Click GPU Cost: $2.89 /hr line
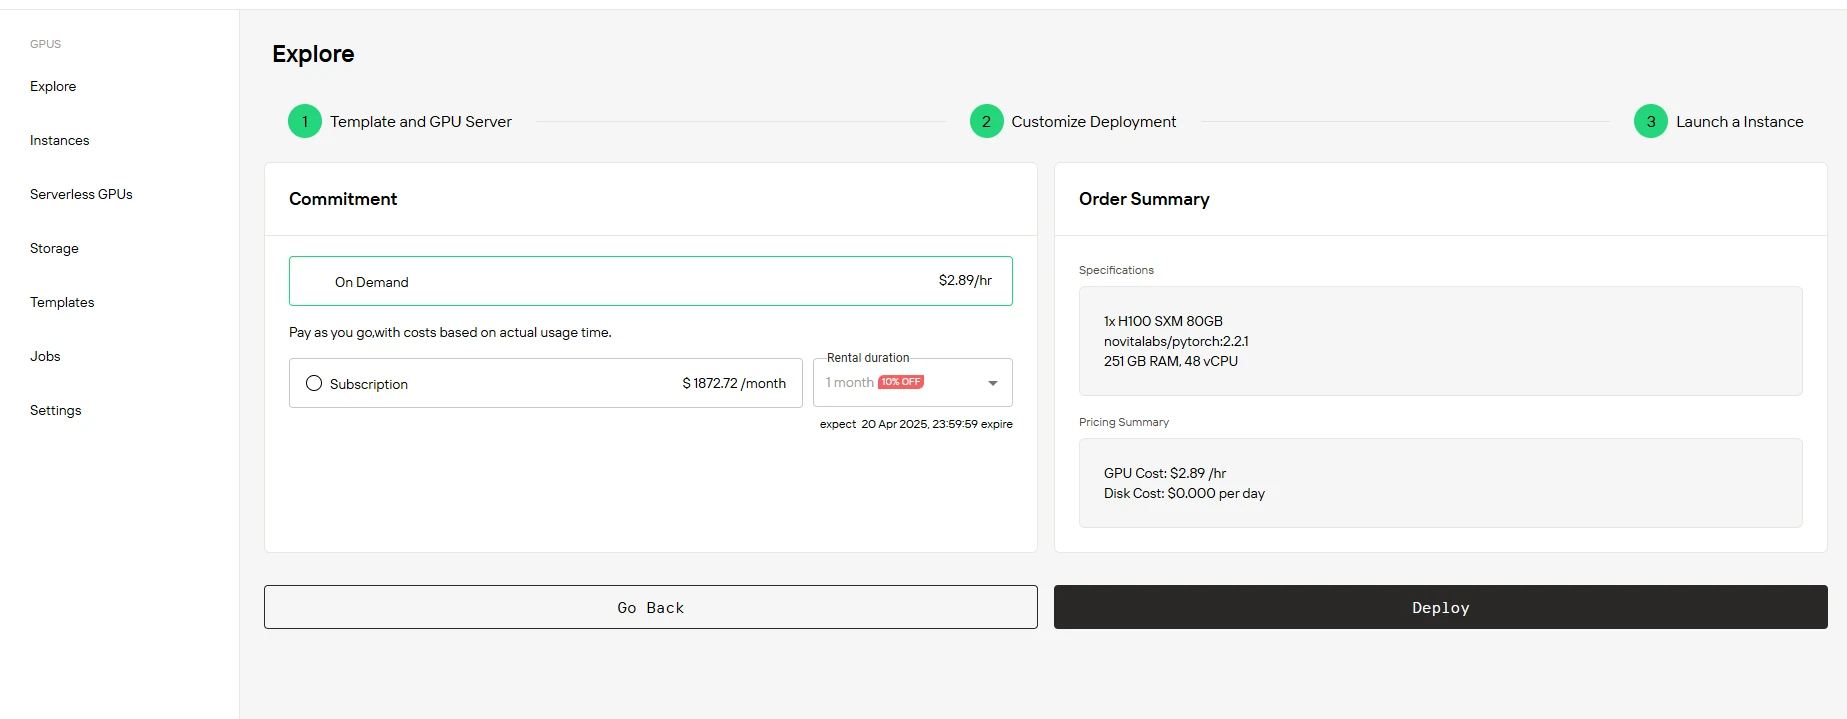Viewport: 1847px width, 719px height. (x=1165, y=473)
